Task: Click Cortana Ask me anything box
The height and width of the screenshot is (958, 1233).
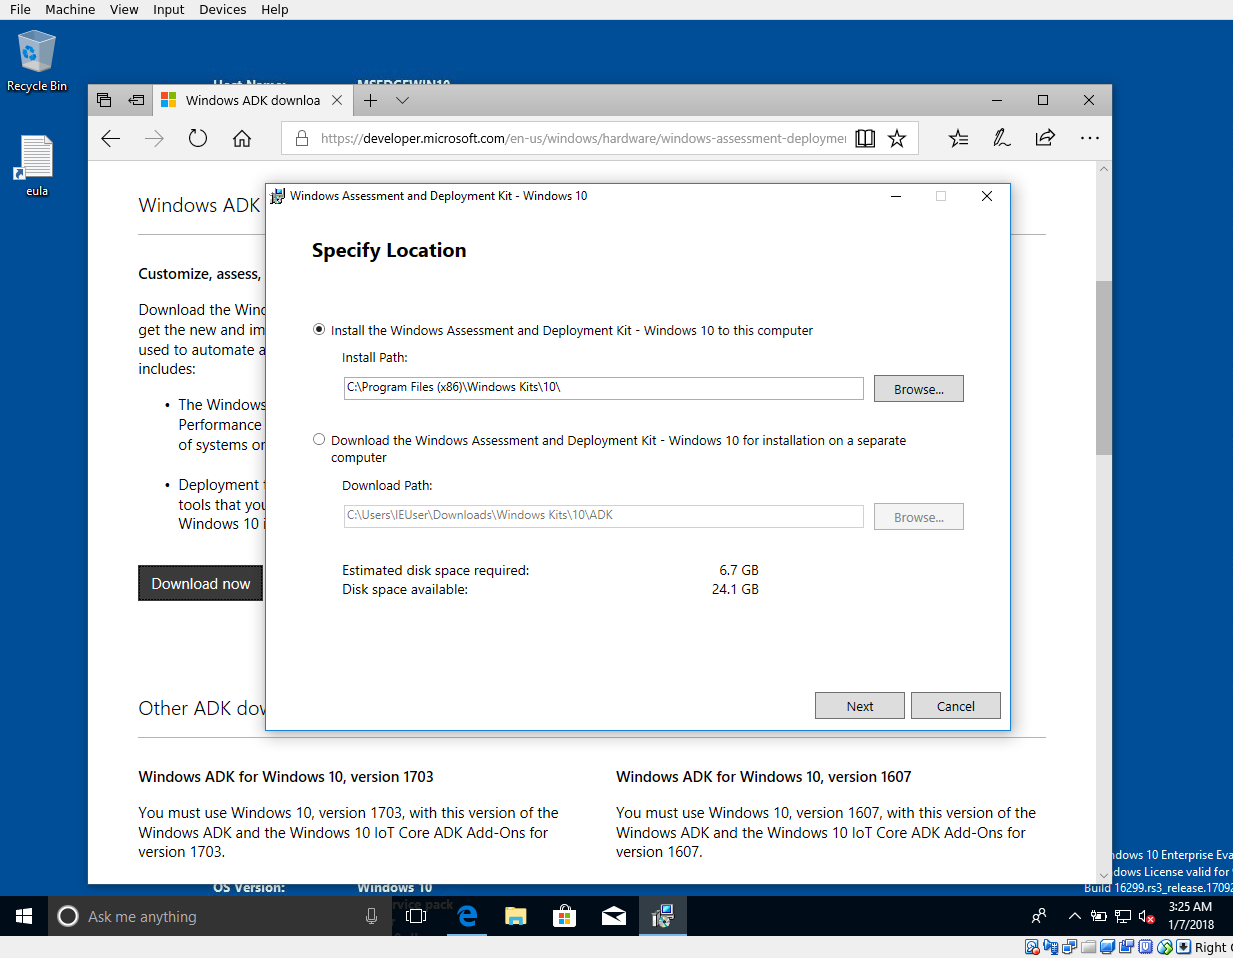Action: point(219,916)
